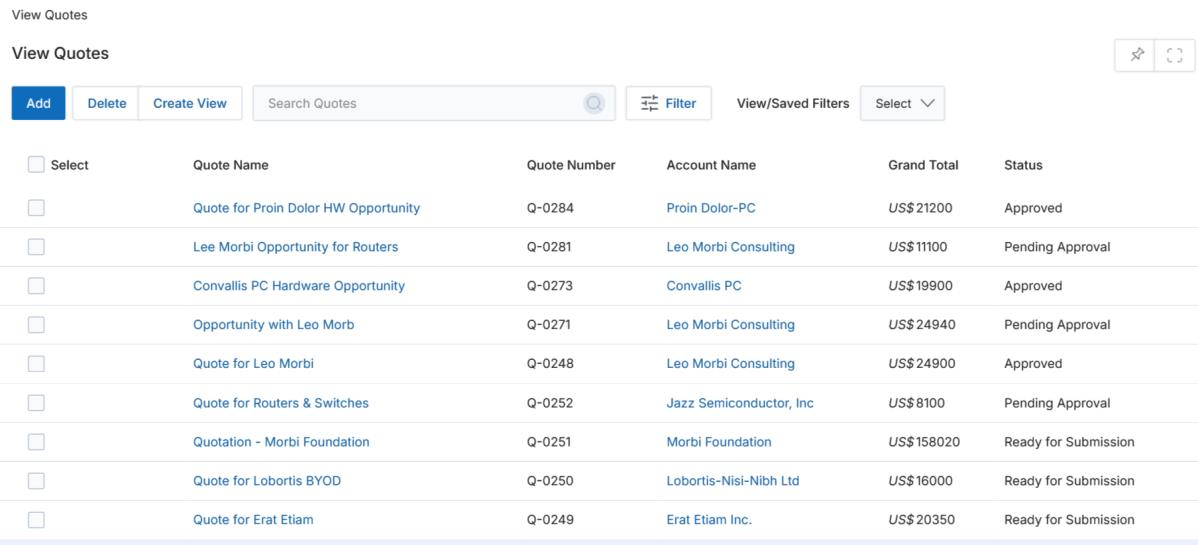
Task: Check the box for Quote for Erat Etiam
Action: click(36, 520)
